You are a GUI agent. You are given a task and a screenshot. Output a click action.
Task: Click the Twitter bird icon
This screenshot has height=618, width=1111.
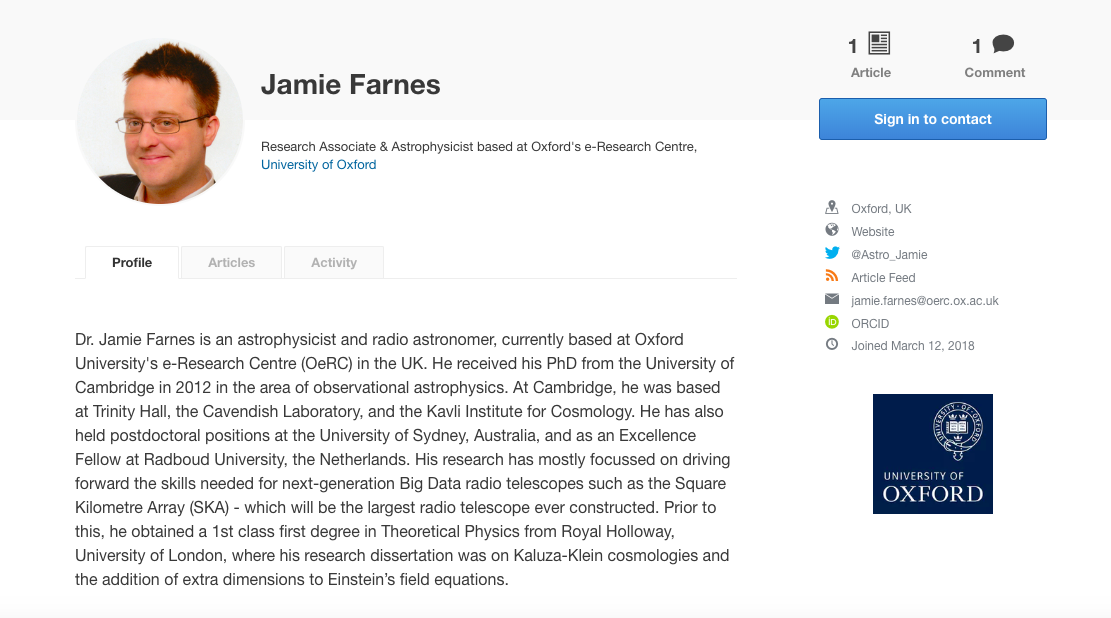point(831,254)
